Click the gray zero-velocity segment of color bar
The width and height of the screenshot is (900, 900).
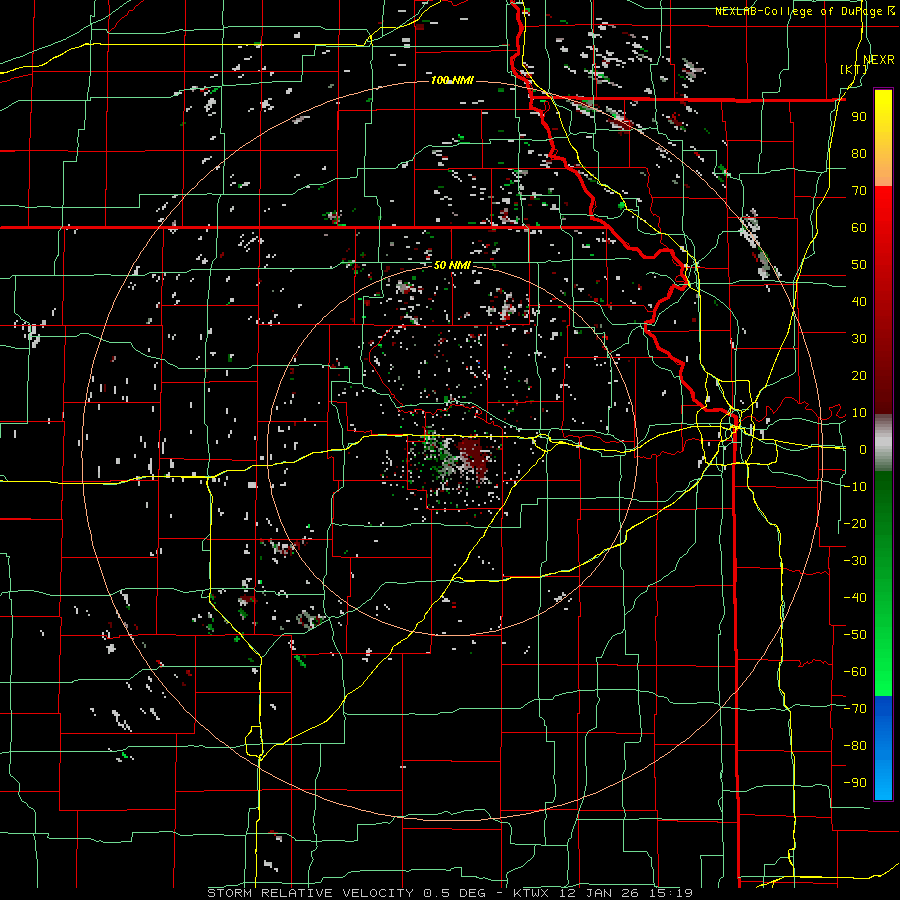(x=883, y=443)
